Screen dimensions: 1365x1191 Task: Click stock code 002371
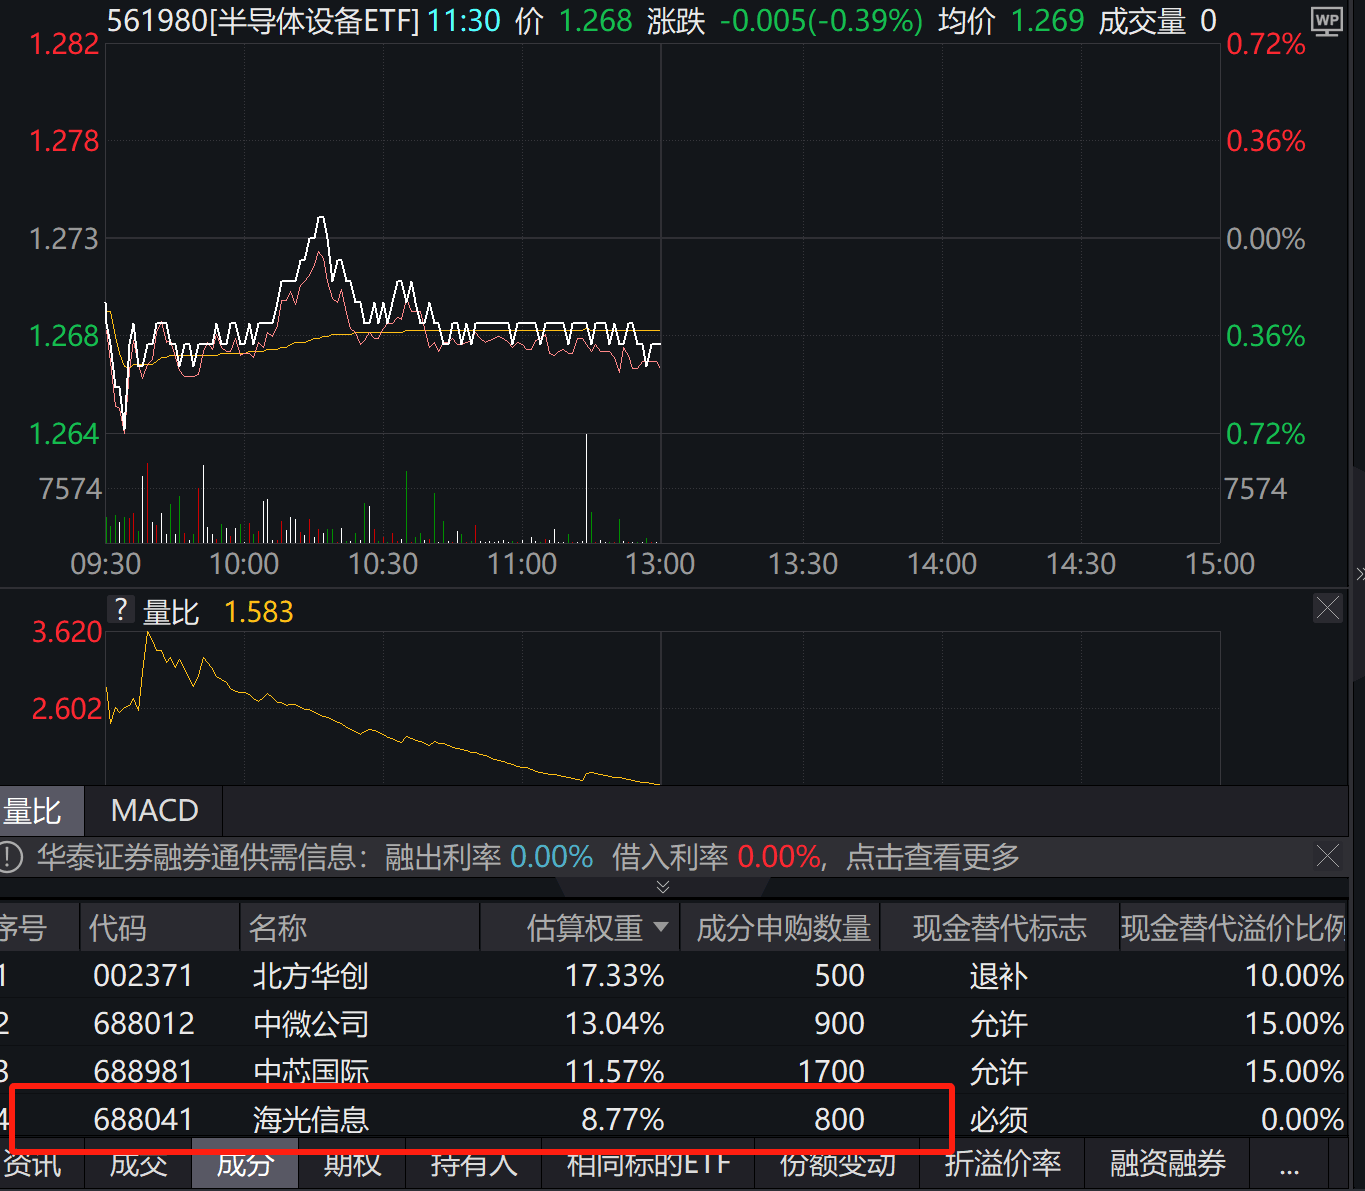coord(143,976)
